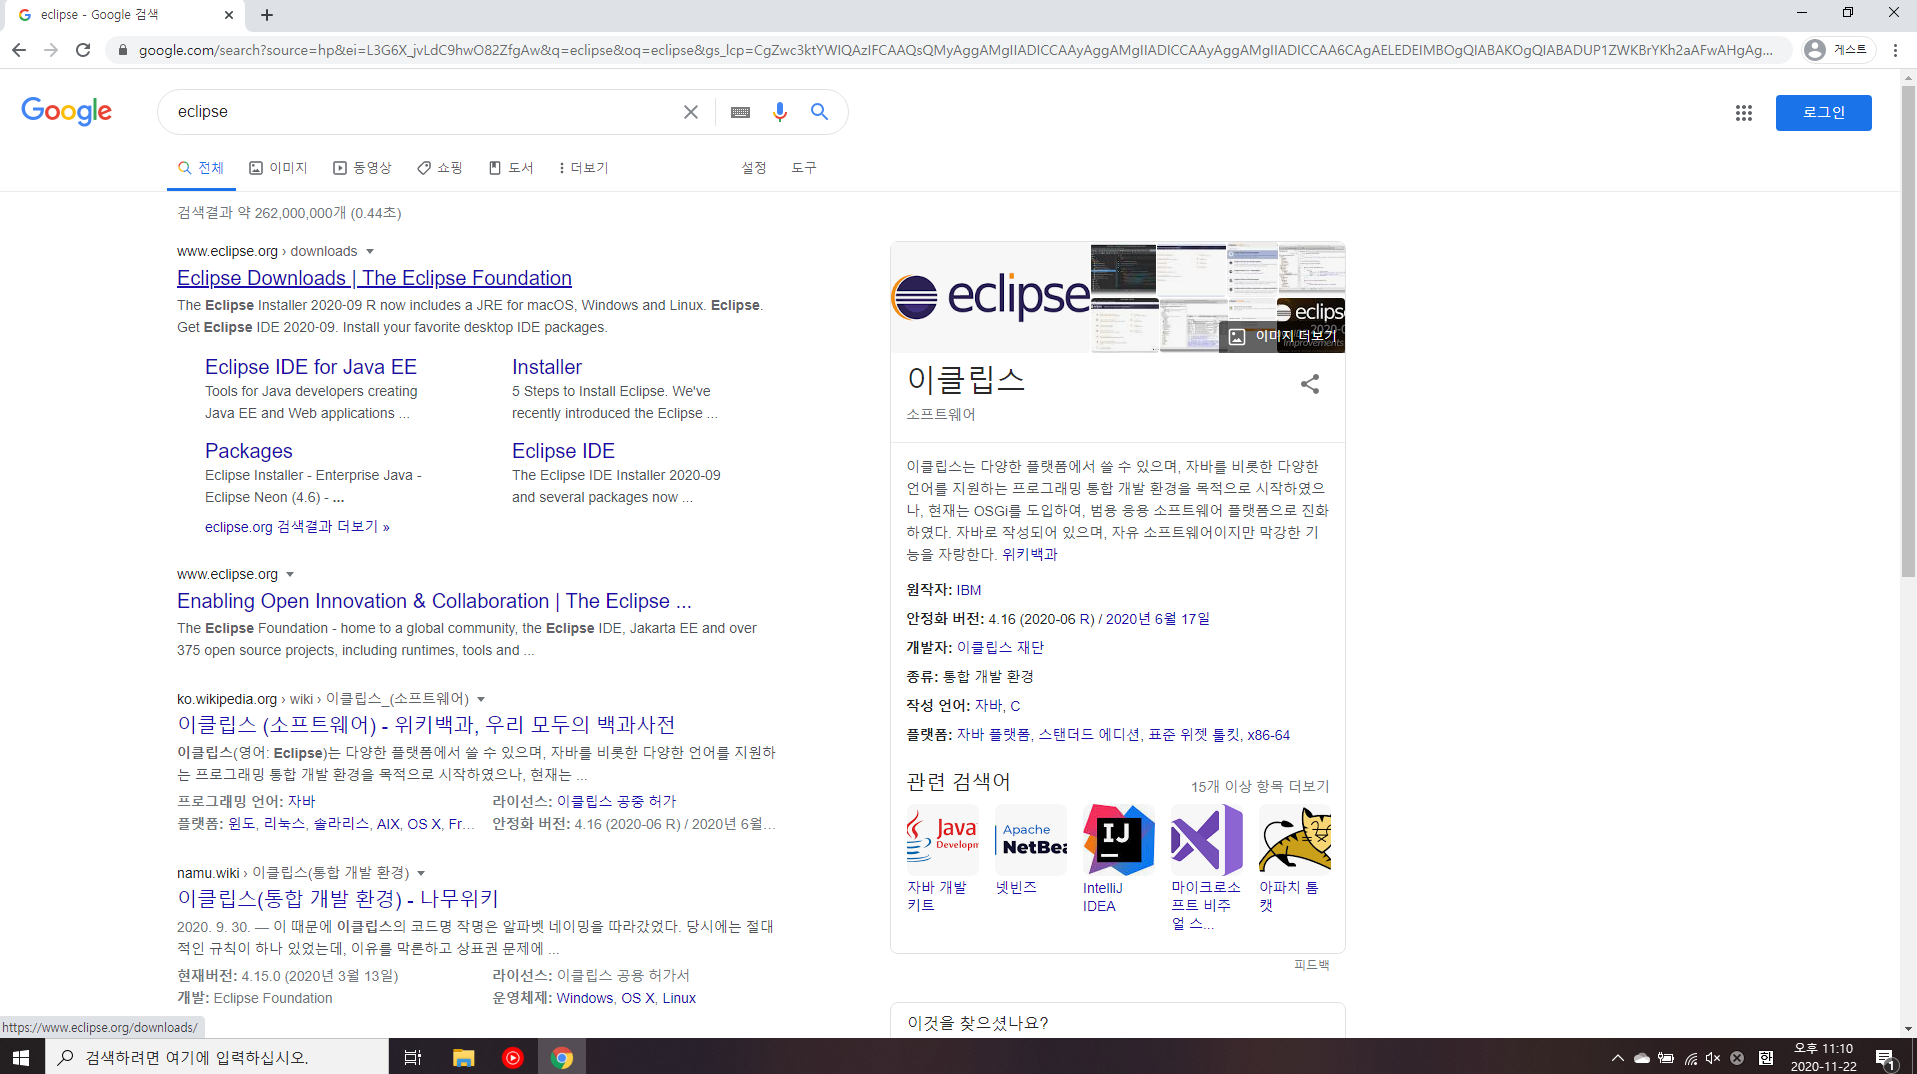Screen dimensions: 1917x1074
Task: Open 자바 개발 키트 related search
Action: [942, 859]
